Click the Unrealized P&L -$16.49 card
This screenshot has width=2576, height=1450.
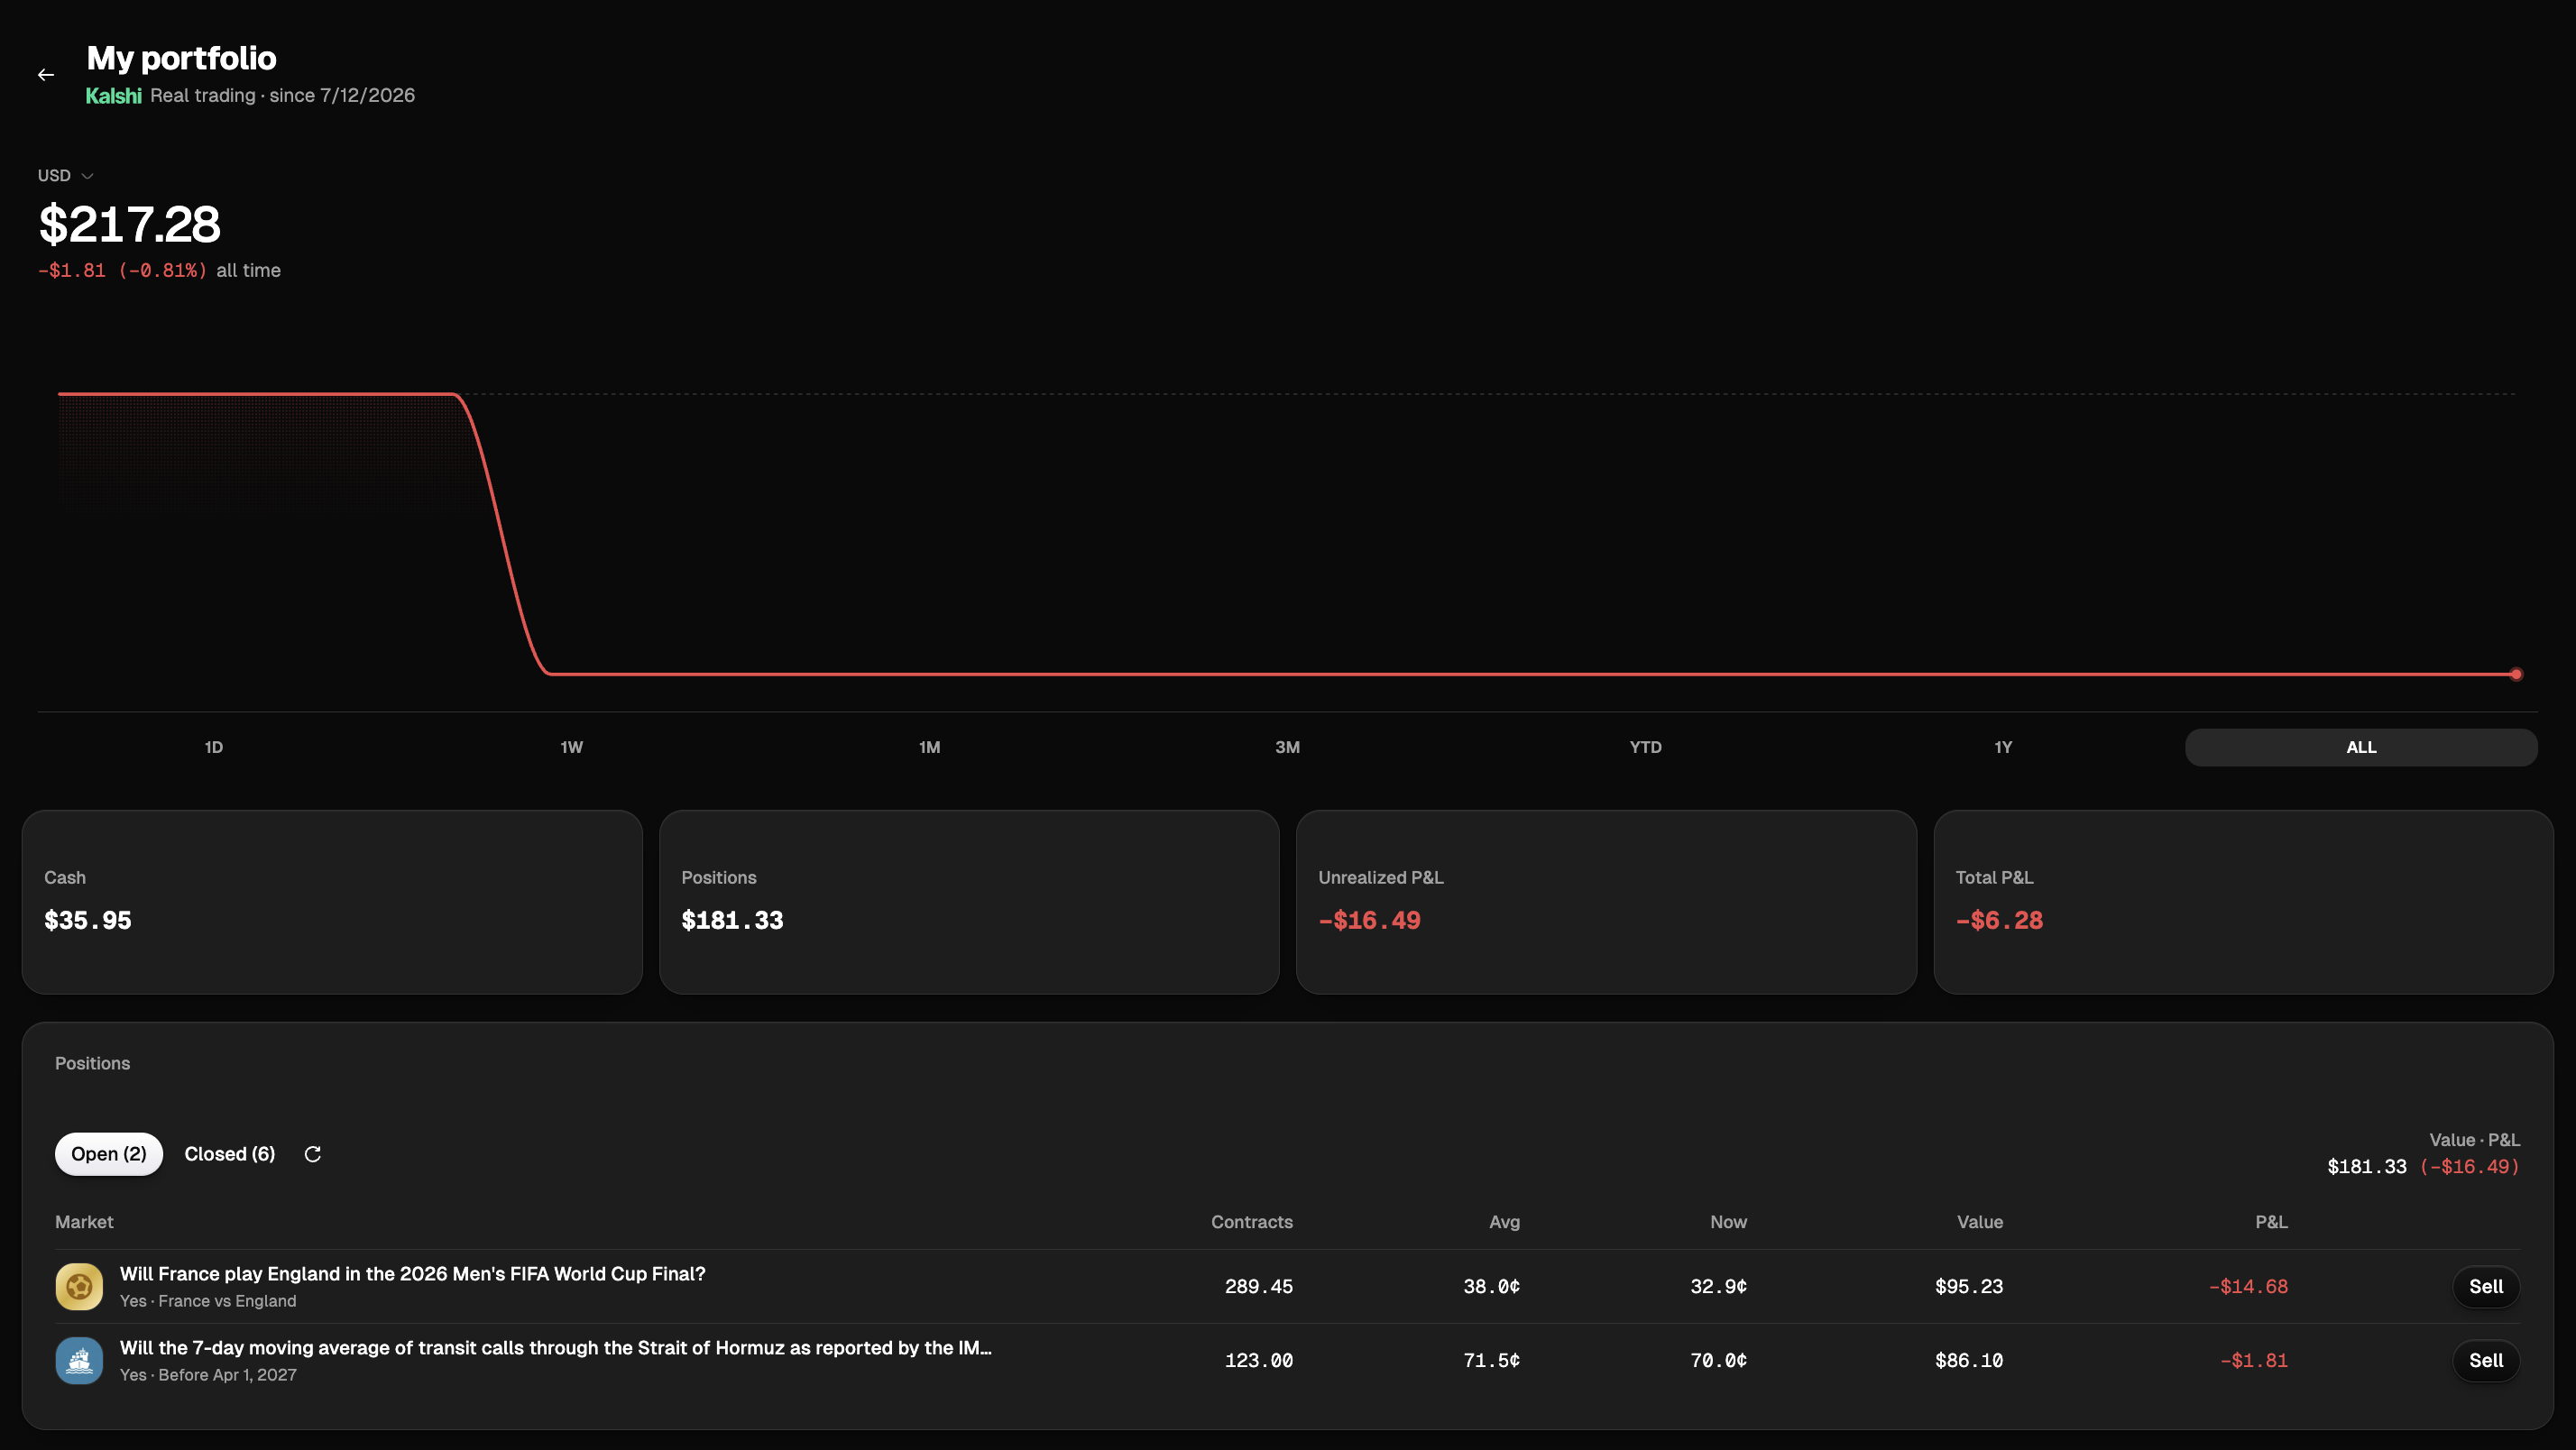pos(1606,902)
